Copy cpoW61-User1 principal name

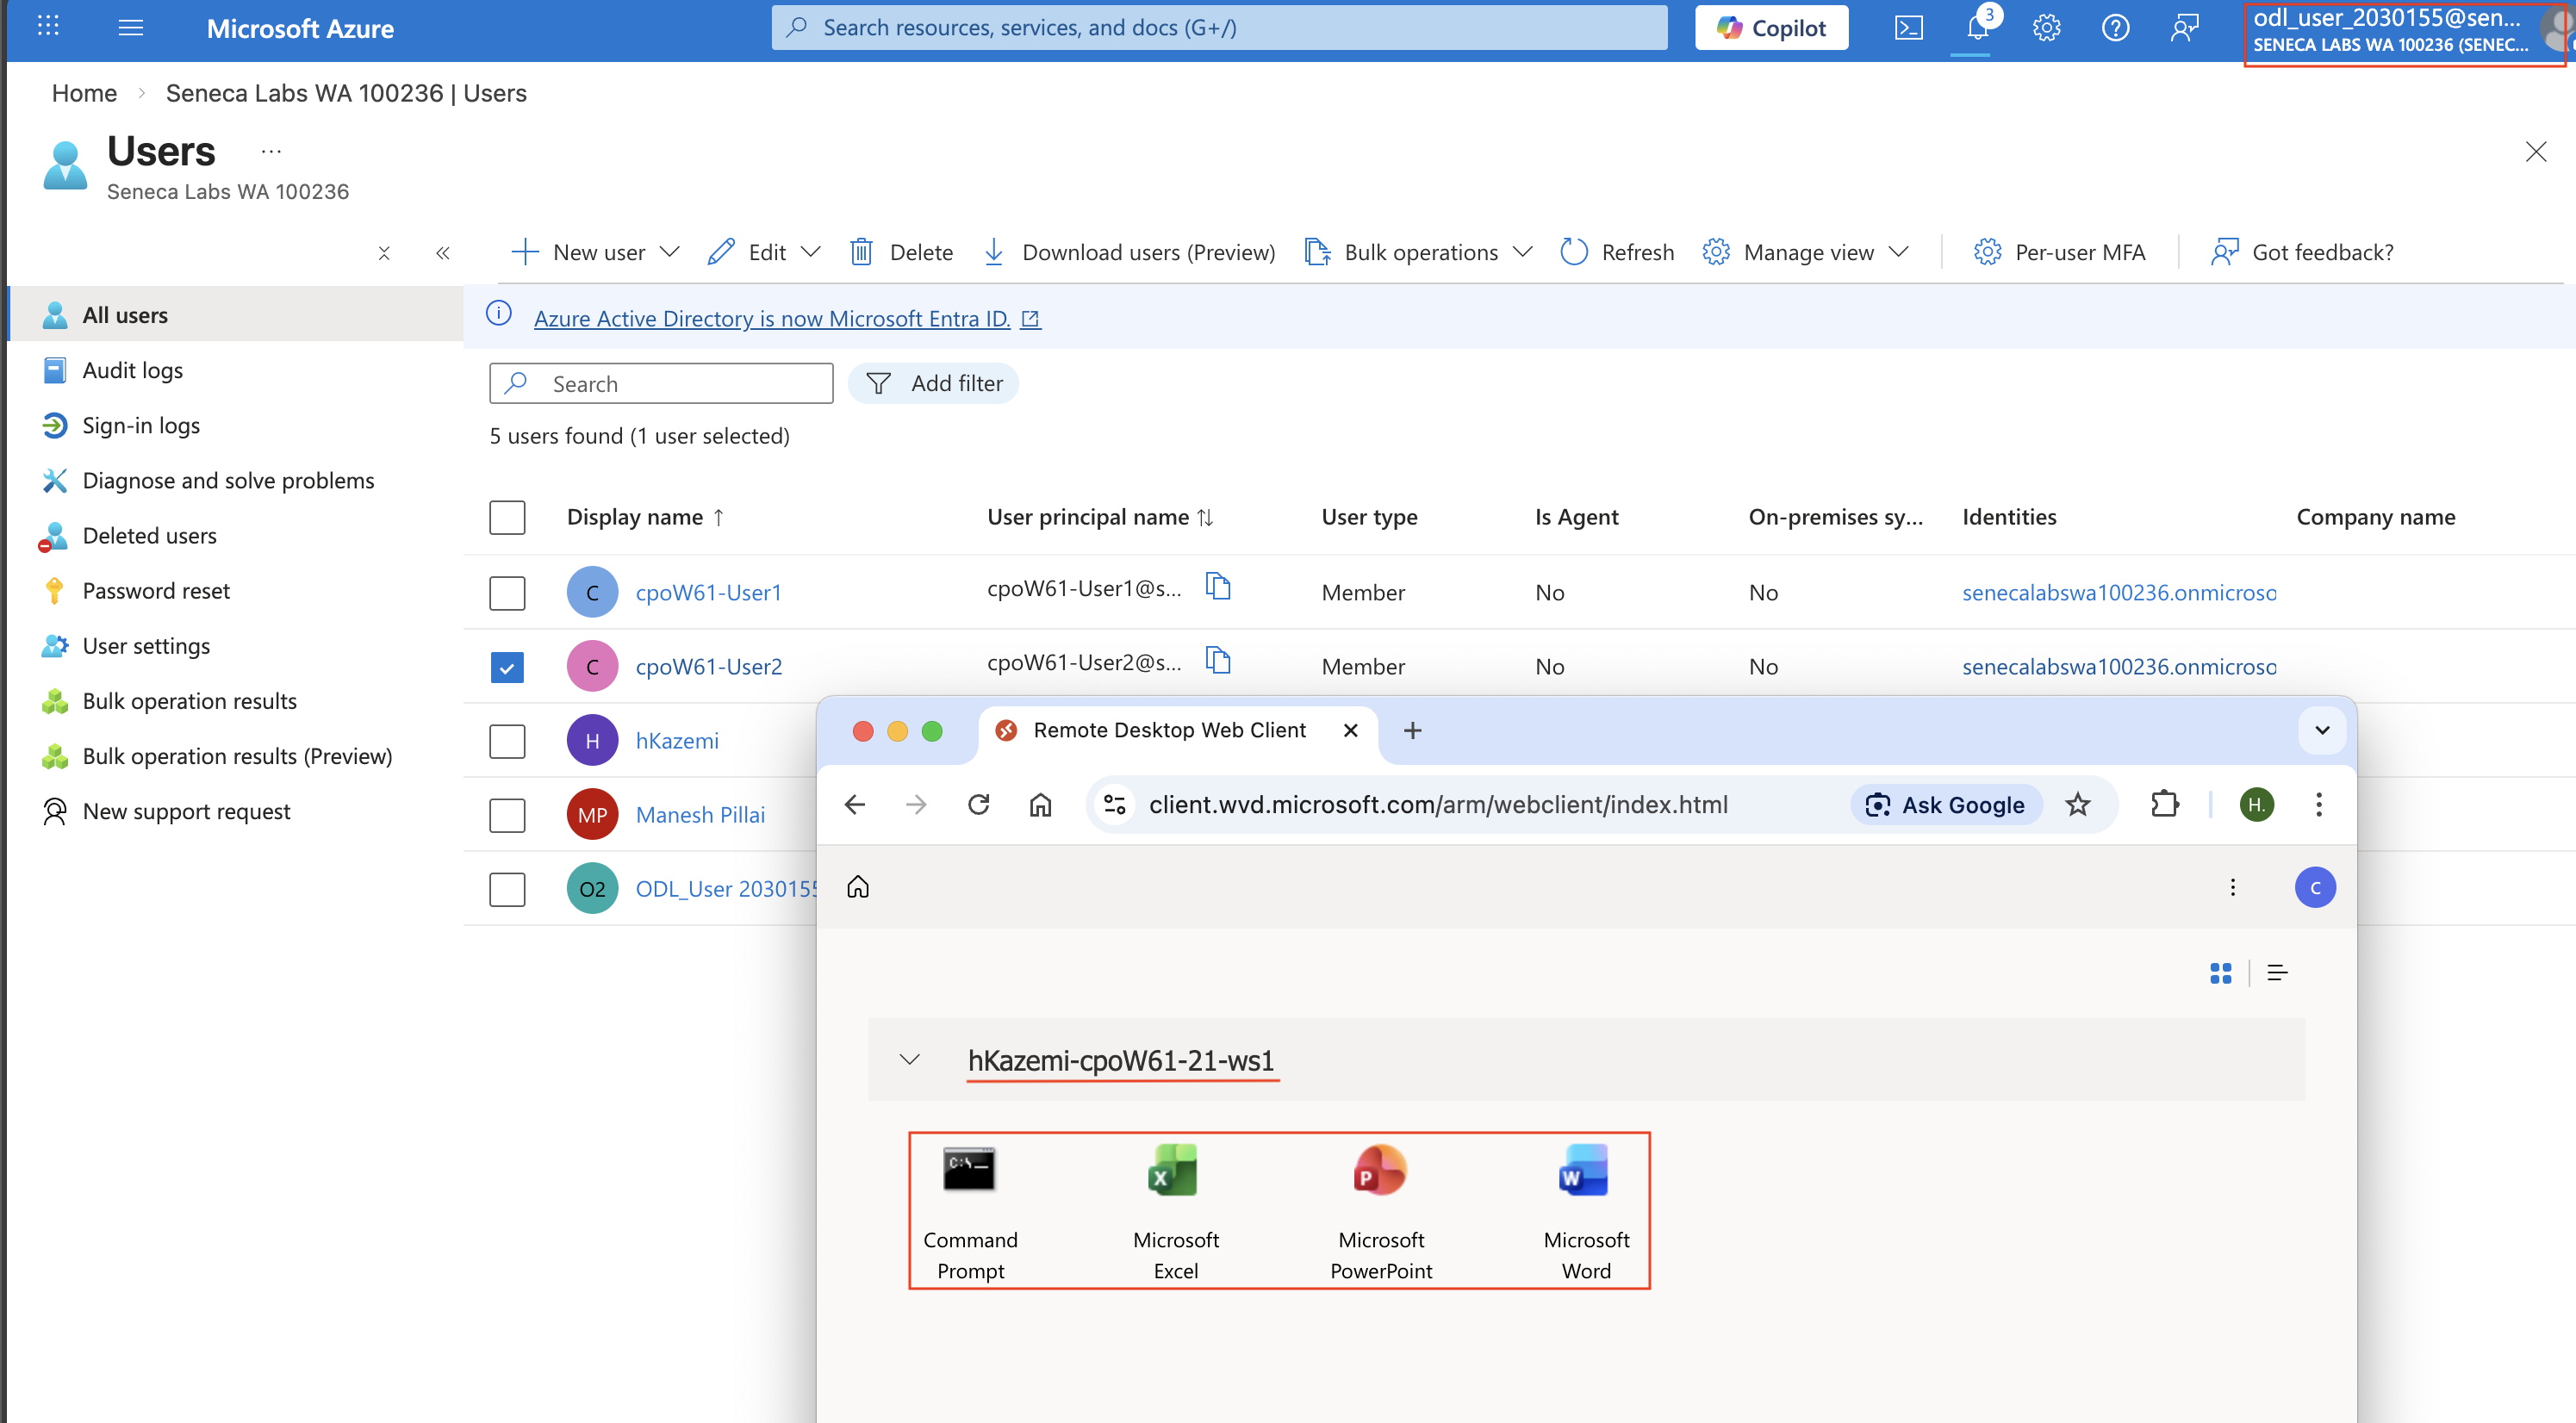[1217, 586]
